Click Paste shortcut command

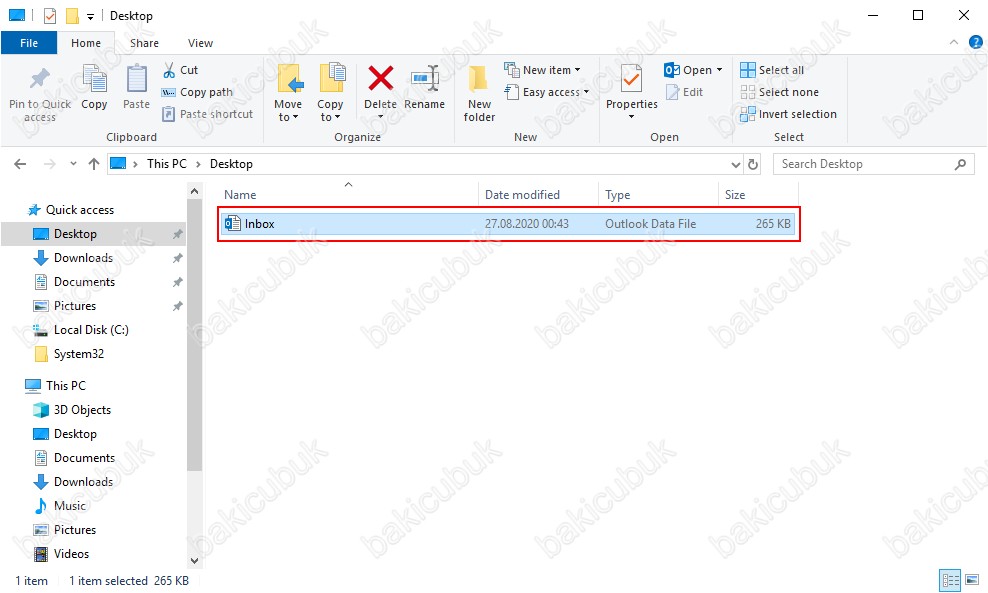point(207,114)
